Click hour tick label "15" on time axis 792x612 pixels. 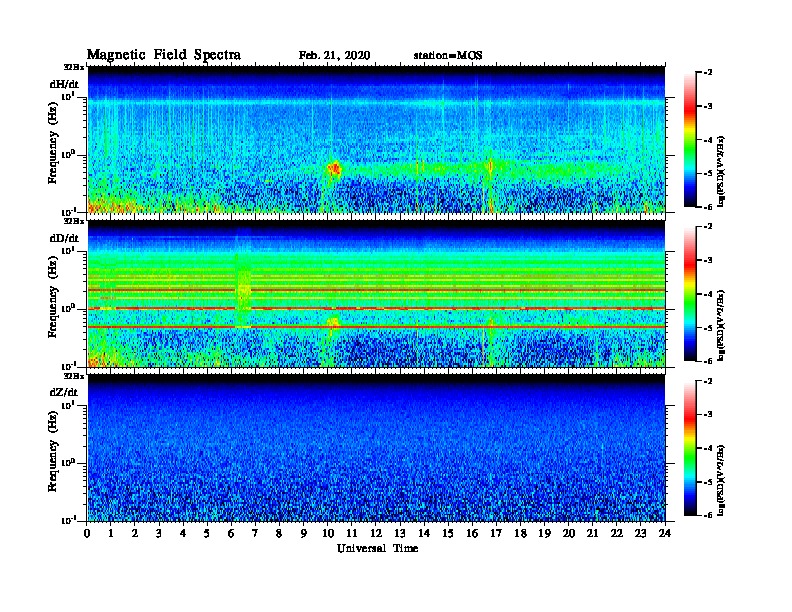(x=448, y=534)
